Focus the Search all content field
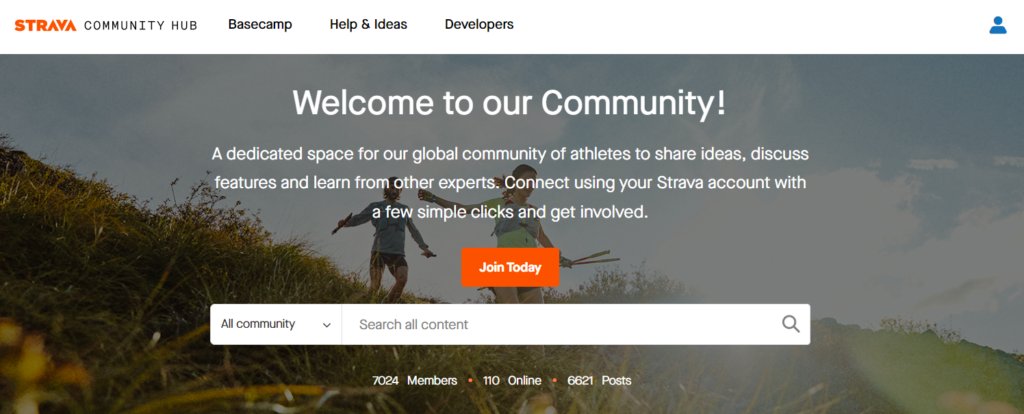The height and width of the screenshot is (414, 1024). pyautogui.click(x=562, y=325)
